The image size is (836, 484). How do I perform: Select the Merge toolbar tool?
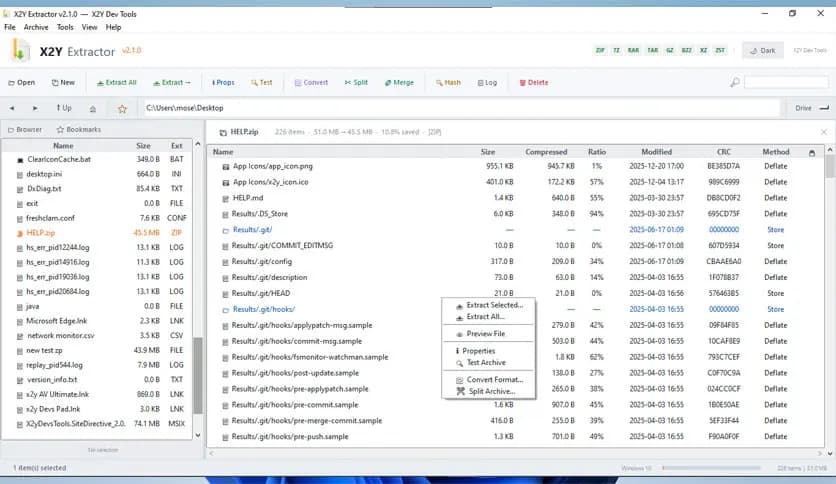click(399, 83)
